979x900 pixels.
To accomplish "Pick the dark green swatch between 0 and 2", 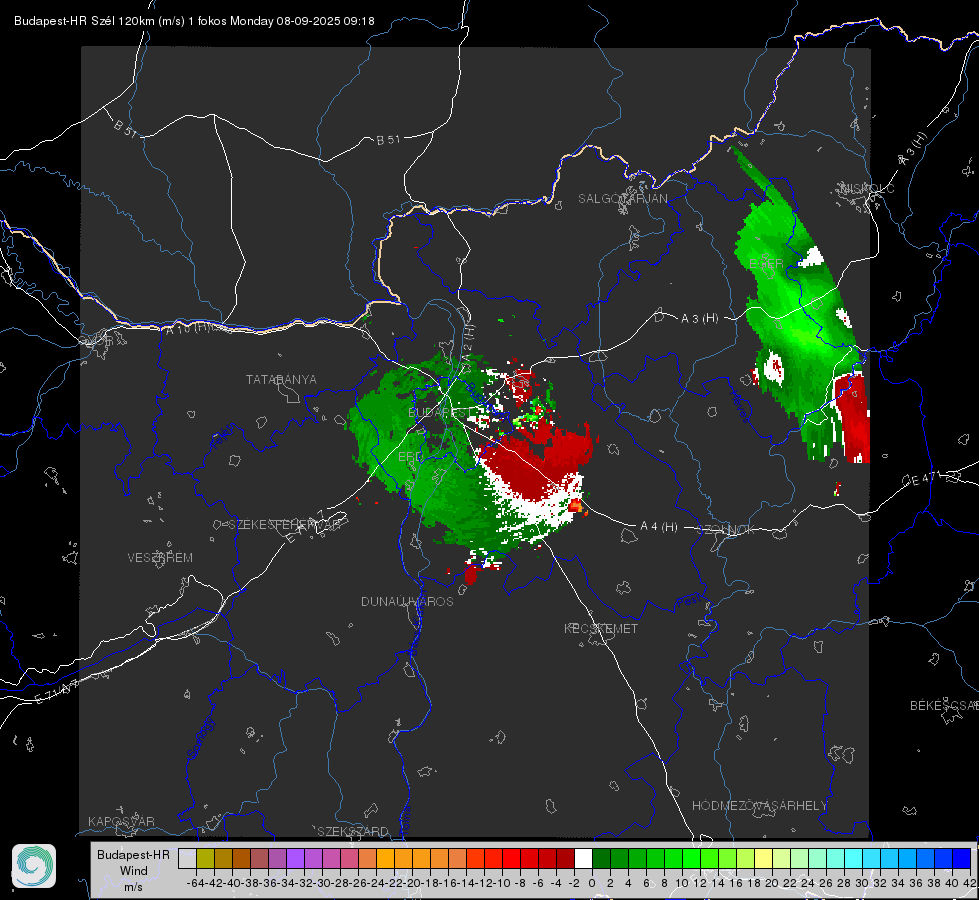I will [601, 858].
